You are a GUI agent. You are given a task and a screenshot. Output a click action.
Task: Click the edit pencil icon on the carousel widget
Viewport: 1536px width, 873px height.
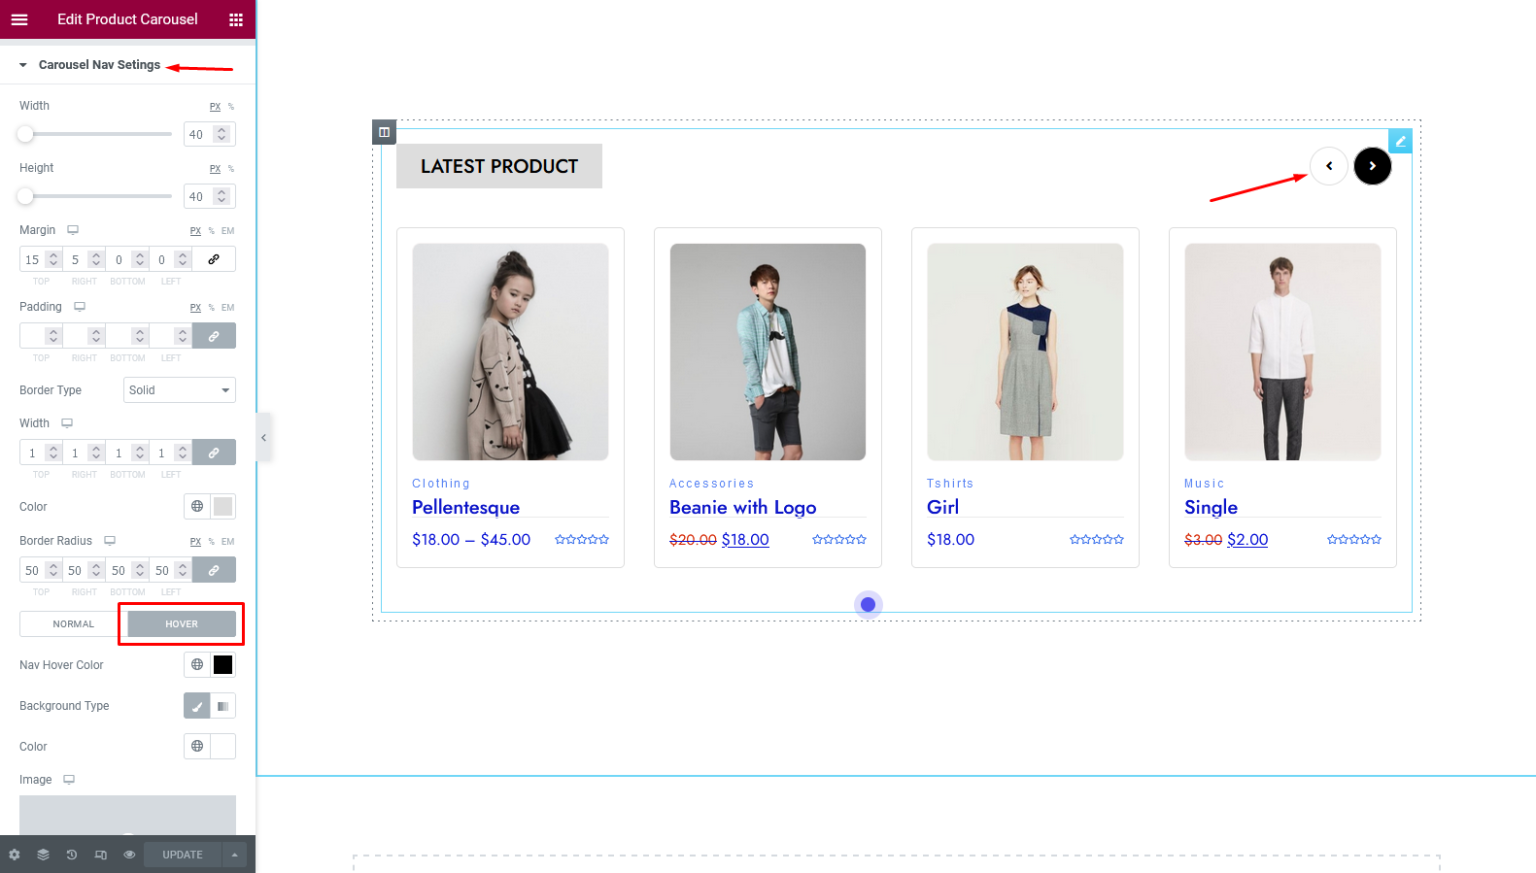click(1400, 140)
